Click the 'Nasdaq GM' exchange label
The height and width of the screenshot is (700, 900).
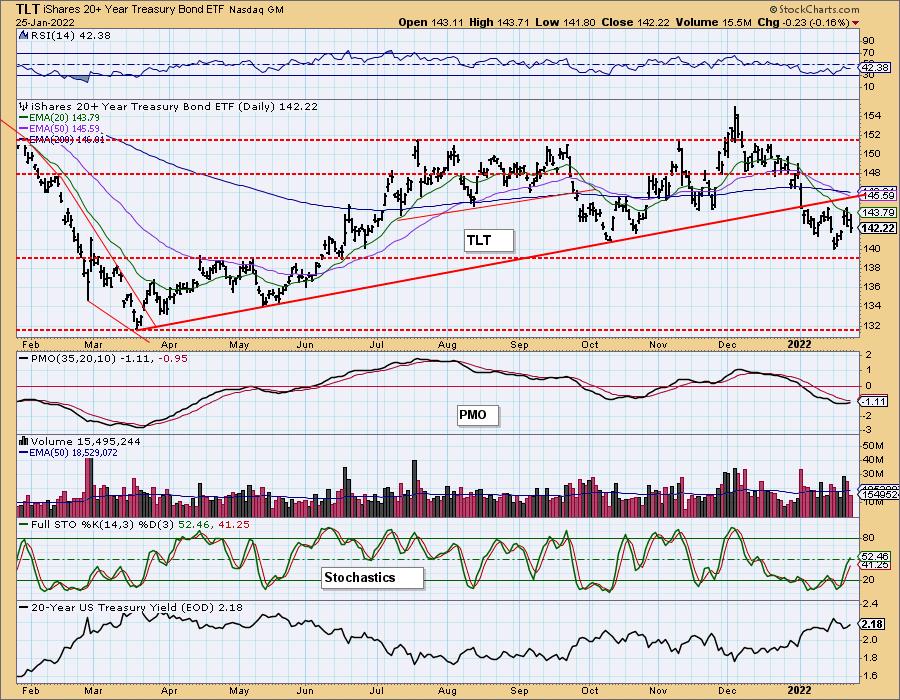[x=255, y=10]
